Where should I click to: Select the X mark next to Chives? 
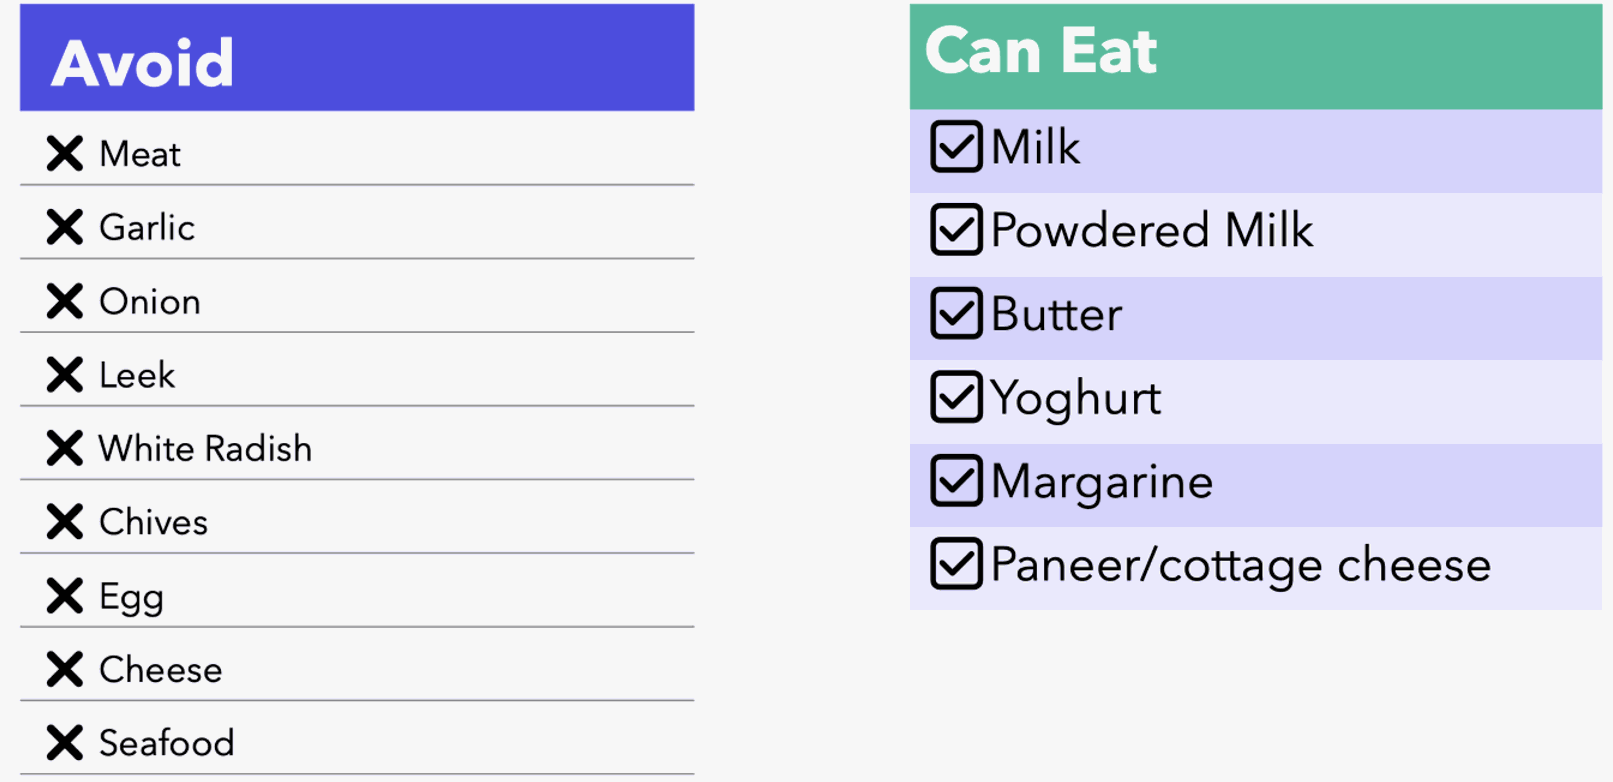(65, 522)
